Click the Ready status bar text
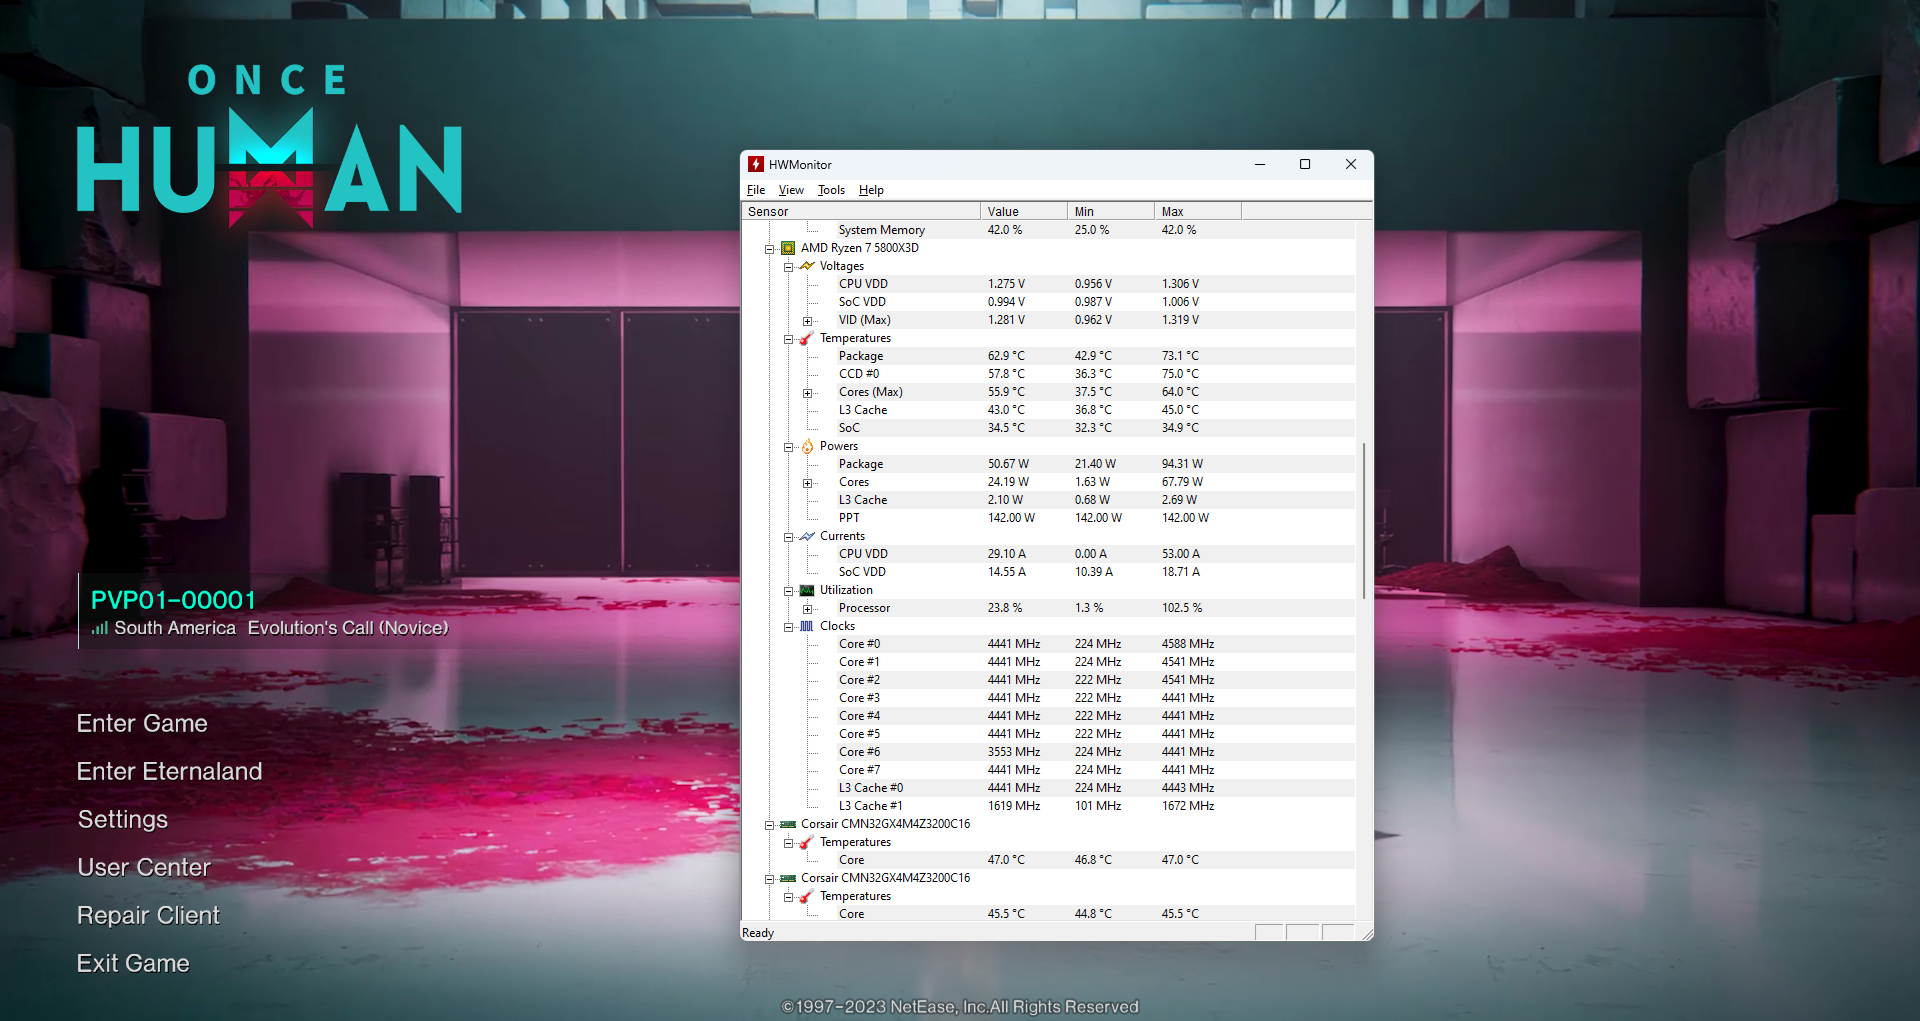 (x=758, y=933)
